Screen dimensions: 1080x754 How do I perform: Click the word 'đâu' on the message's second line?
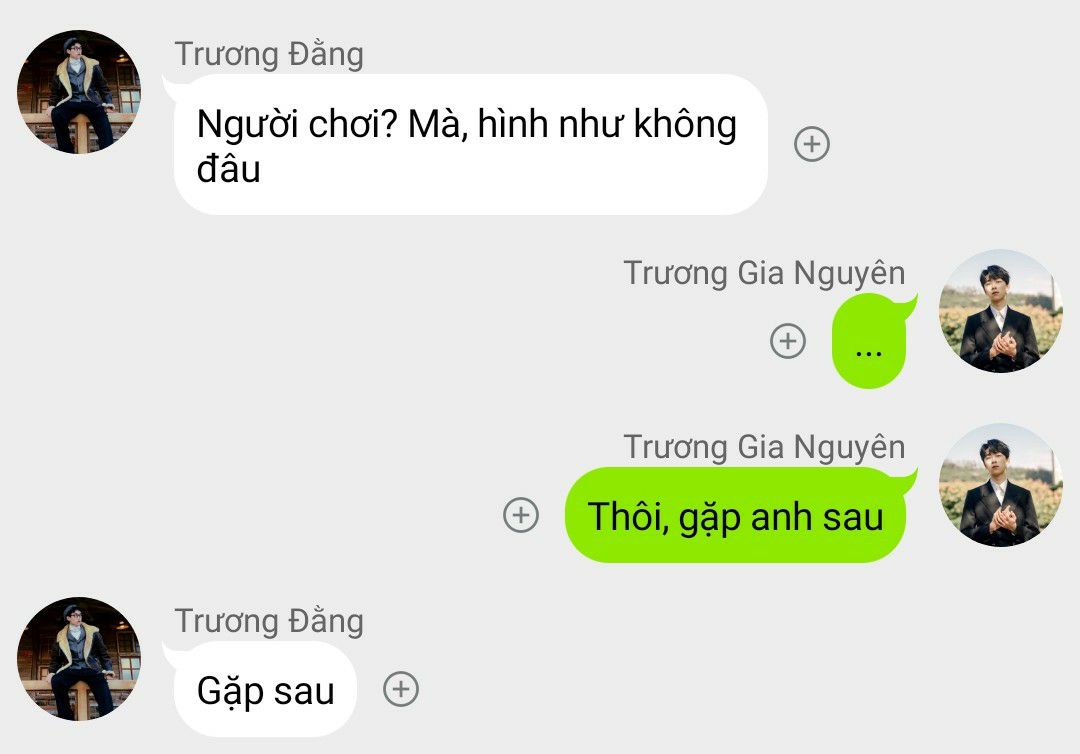(x=228, y=169)
